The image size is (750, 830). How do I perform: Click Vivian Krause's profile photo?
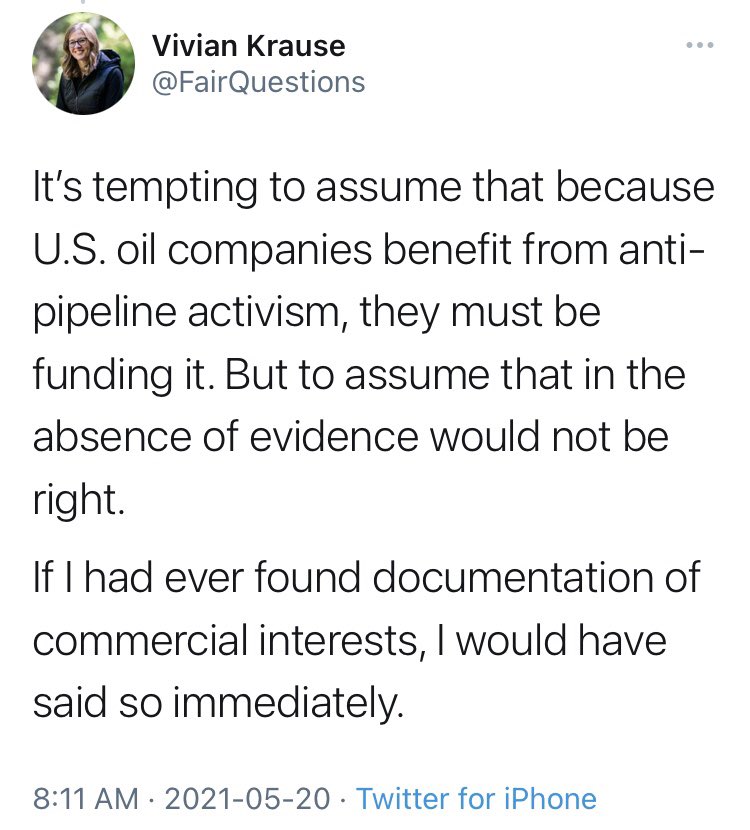(x=84, y=64)
